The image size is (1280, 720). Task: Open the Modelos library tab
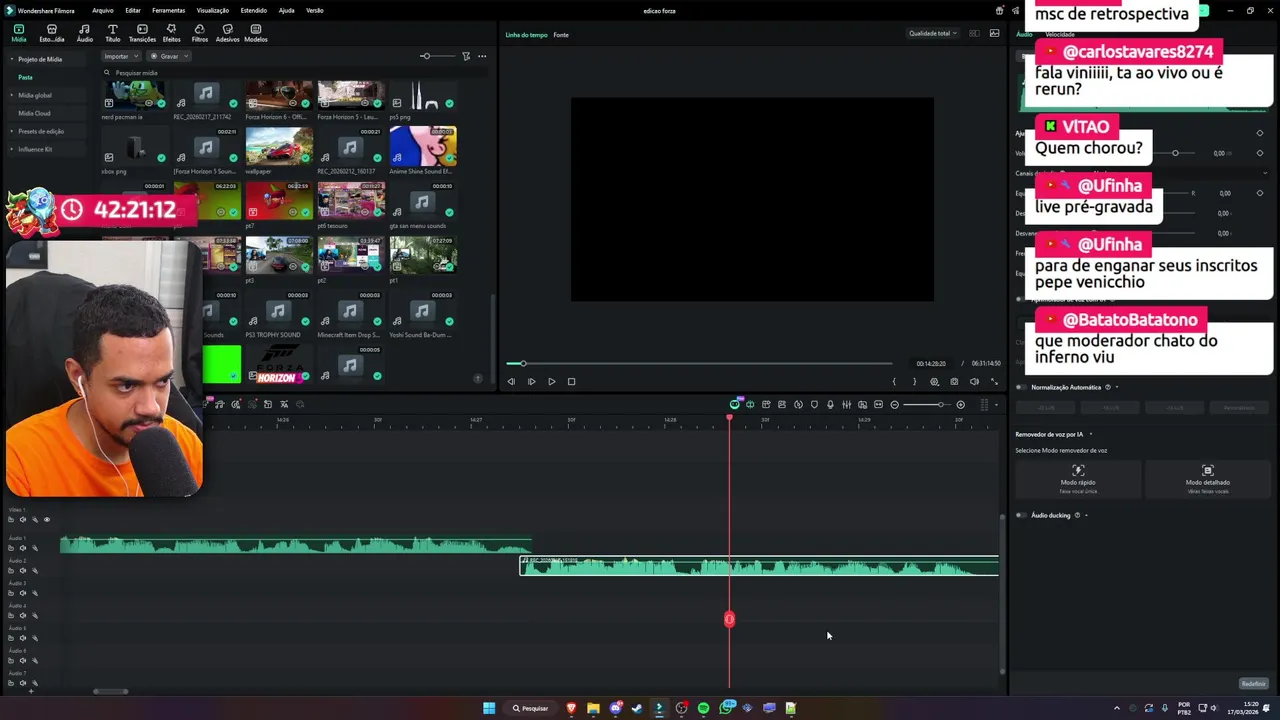pyautogui.click(x=256, y=33)
